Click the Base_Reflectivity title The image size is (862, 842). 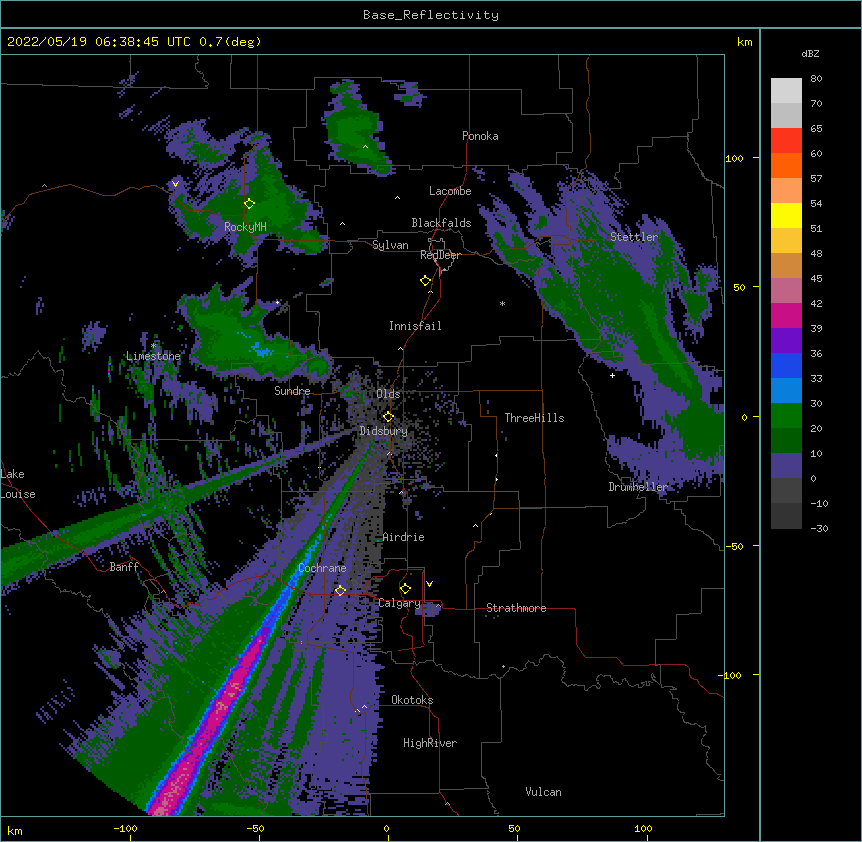[431, 15]
